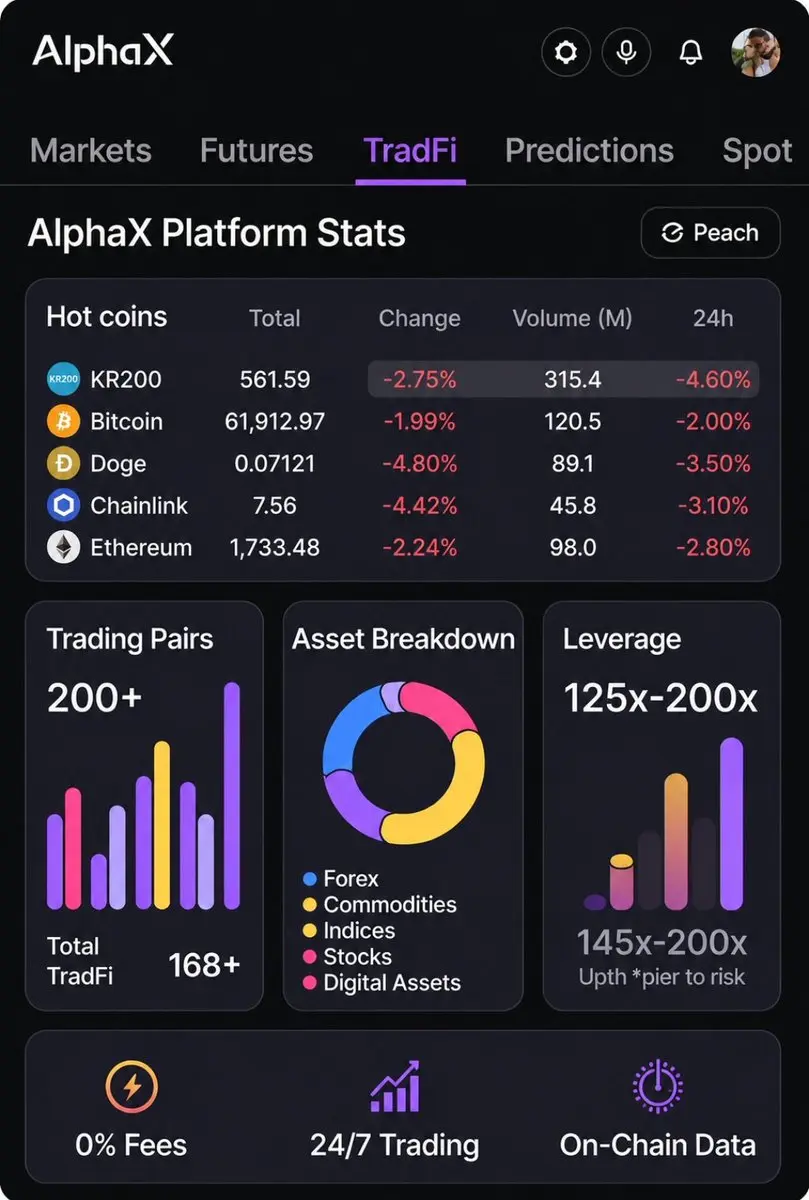Viewport: 809px width, 1200px height.
Task: Select the Forex legend color dot
Action: pyautogui.click(x=310, y=879)
